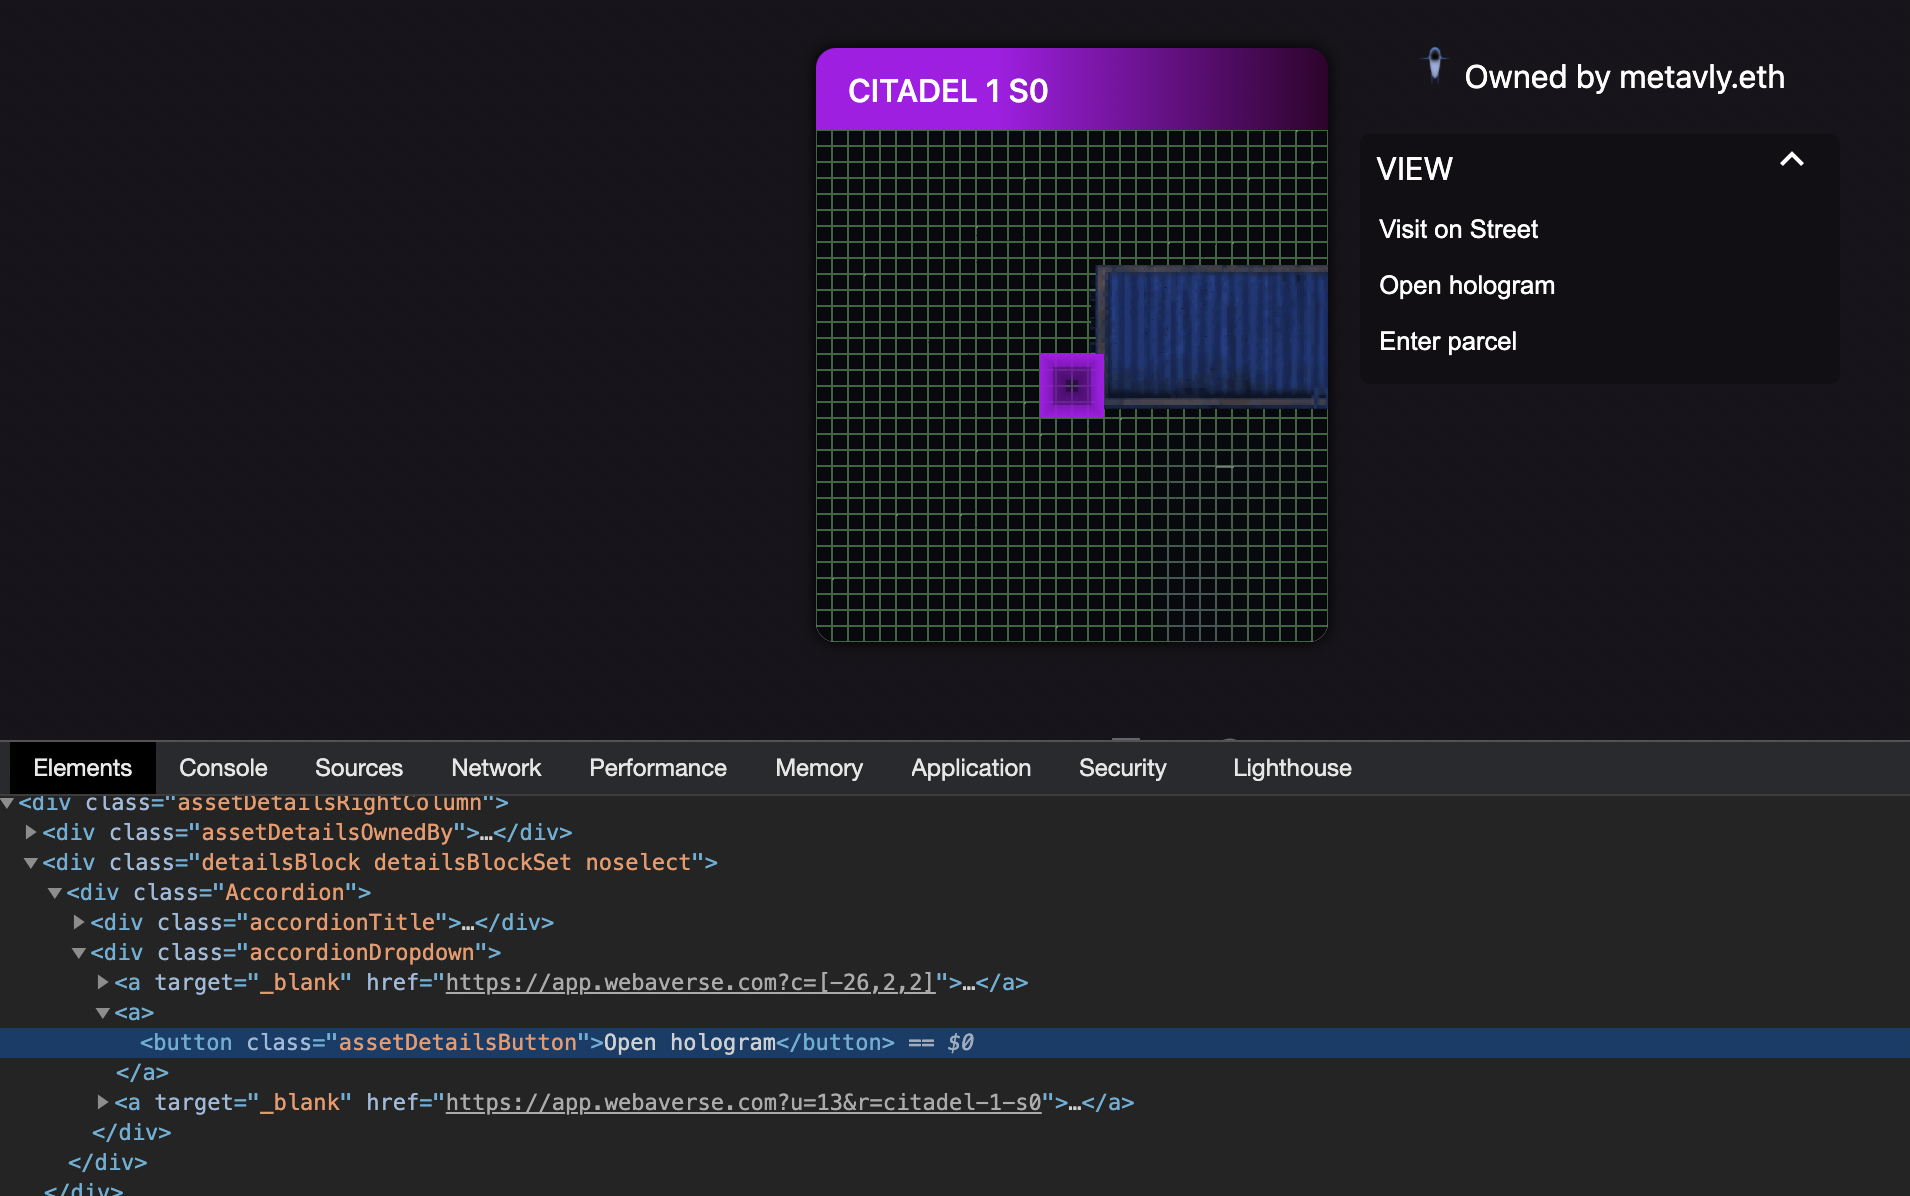This screenshot has width=1910, height=1196.
Task: Switch to the Sources panel
Action: (x=358, y=767)
